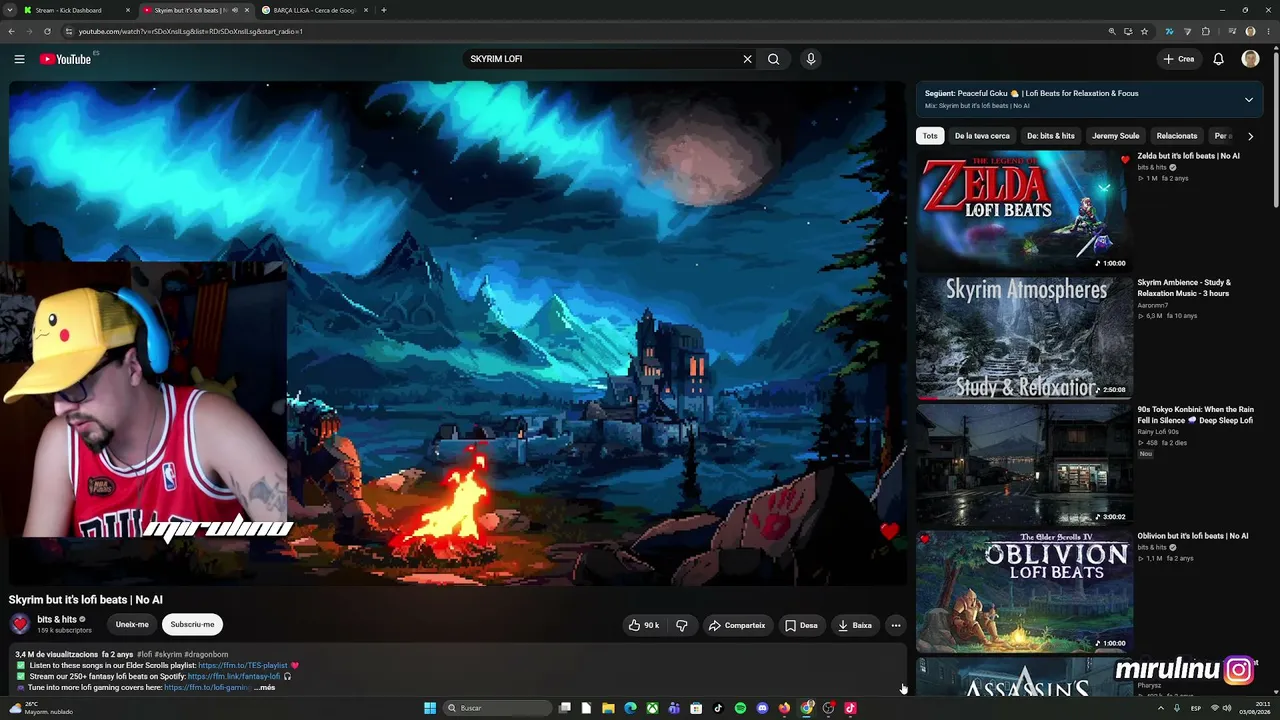Dislike the video with thumbs down
1280x720 pixels.
tap(682, 625)
